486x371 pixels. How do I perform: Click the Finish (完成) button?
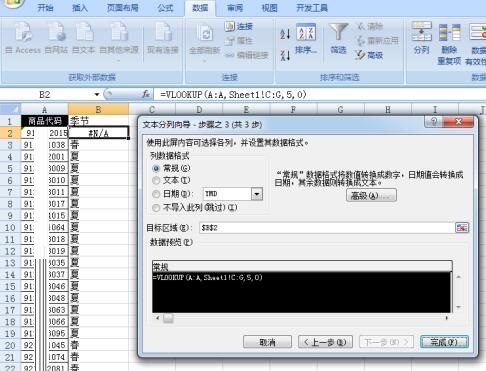click(444, 342)
